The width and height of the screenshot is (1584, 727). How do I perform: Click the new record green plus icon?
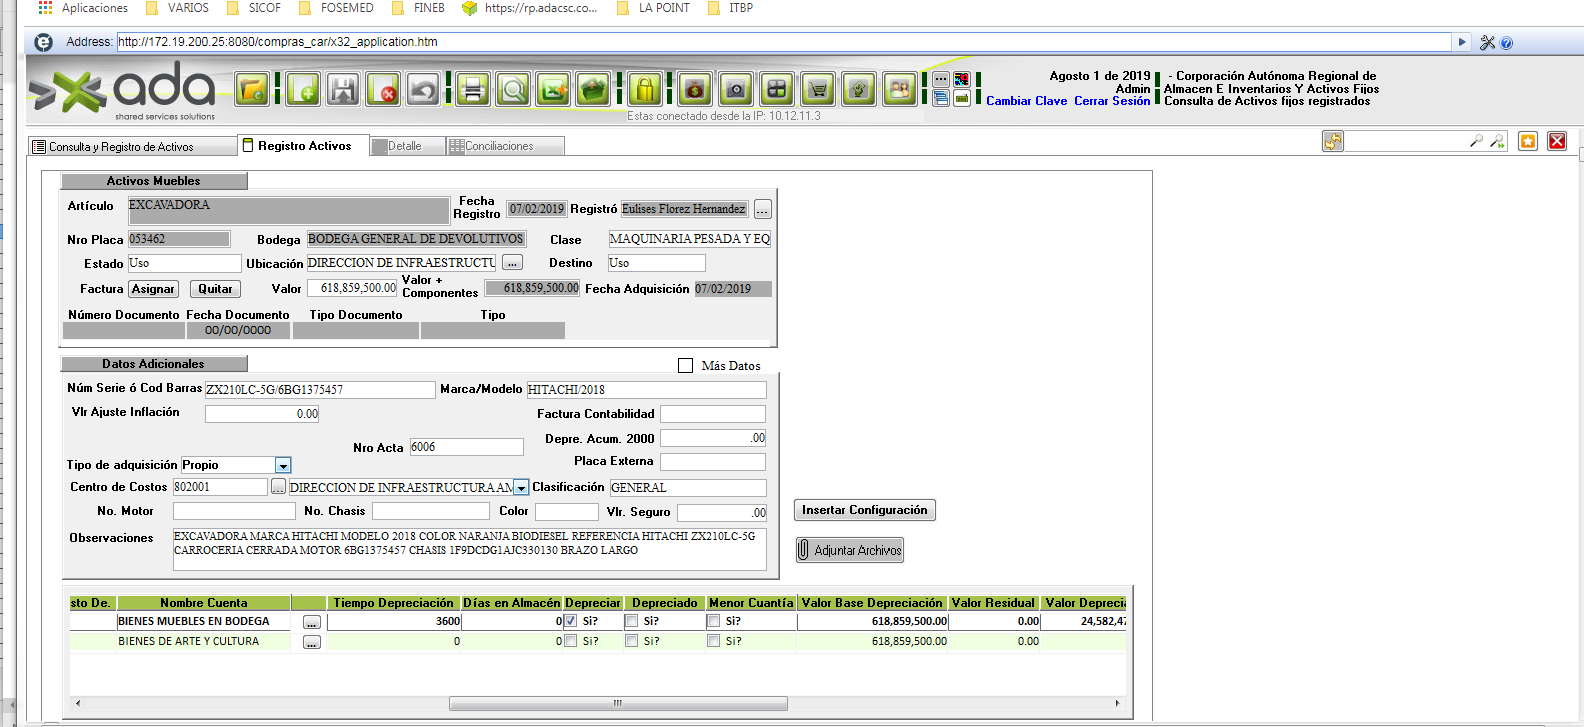303,90
